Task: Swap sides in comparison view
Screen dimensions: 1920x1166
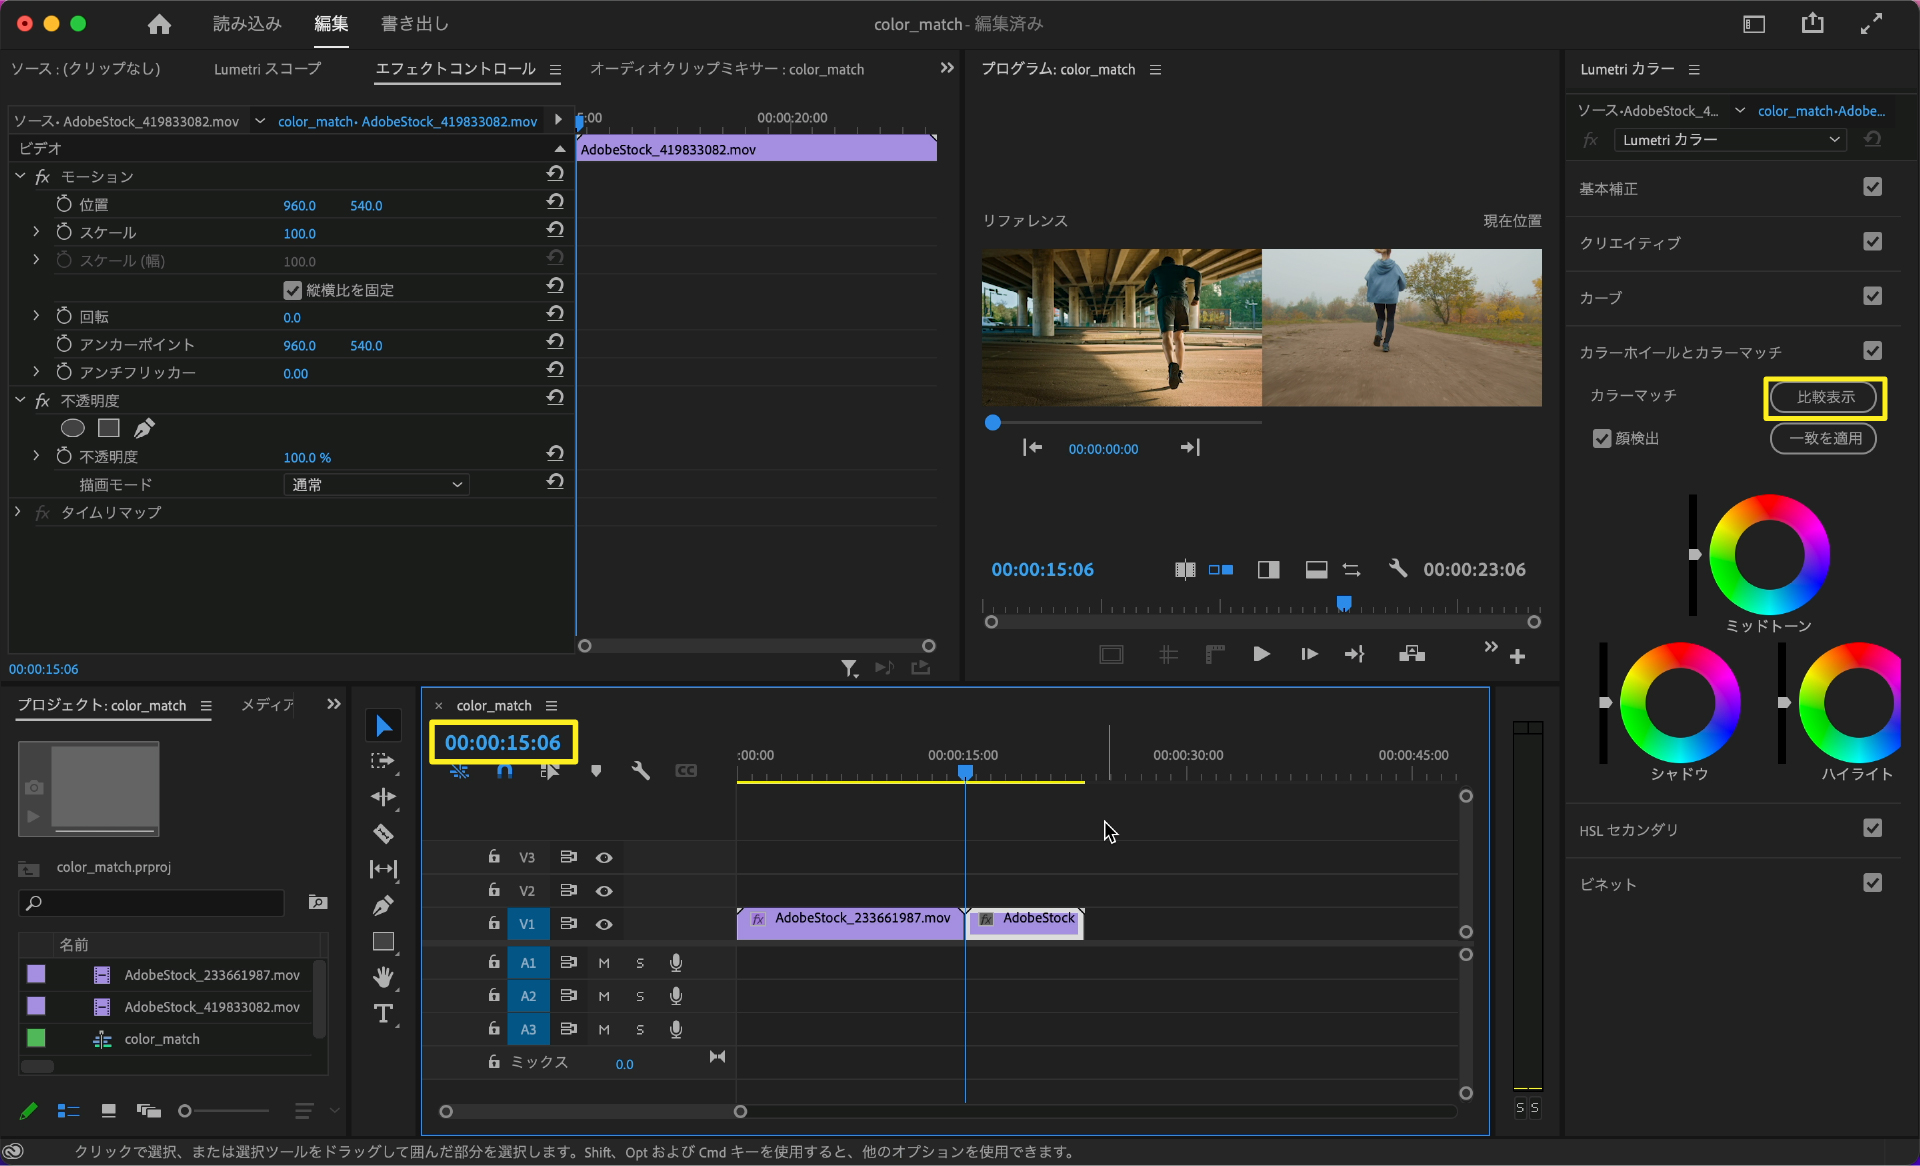Action: point(1352,570)
